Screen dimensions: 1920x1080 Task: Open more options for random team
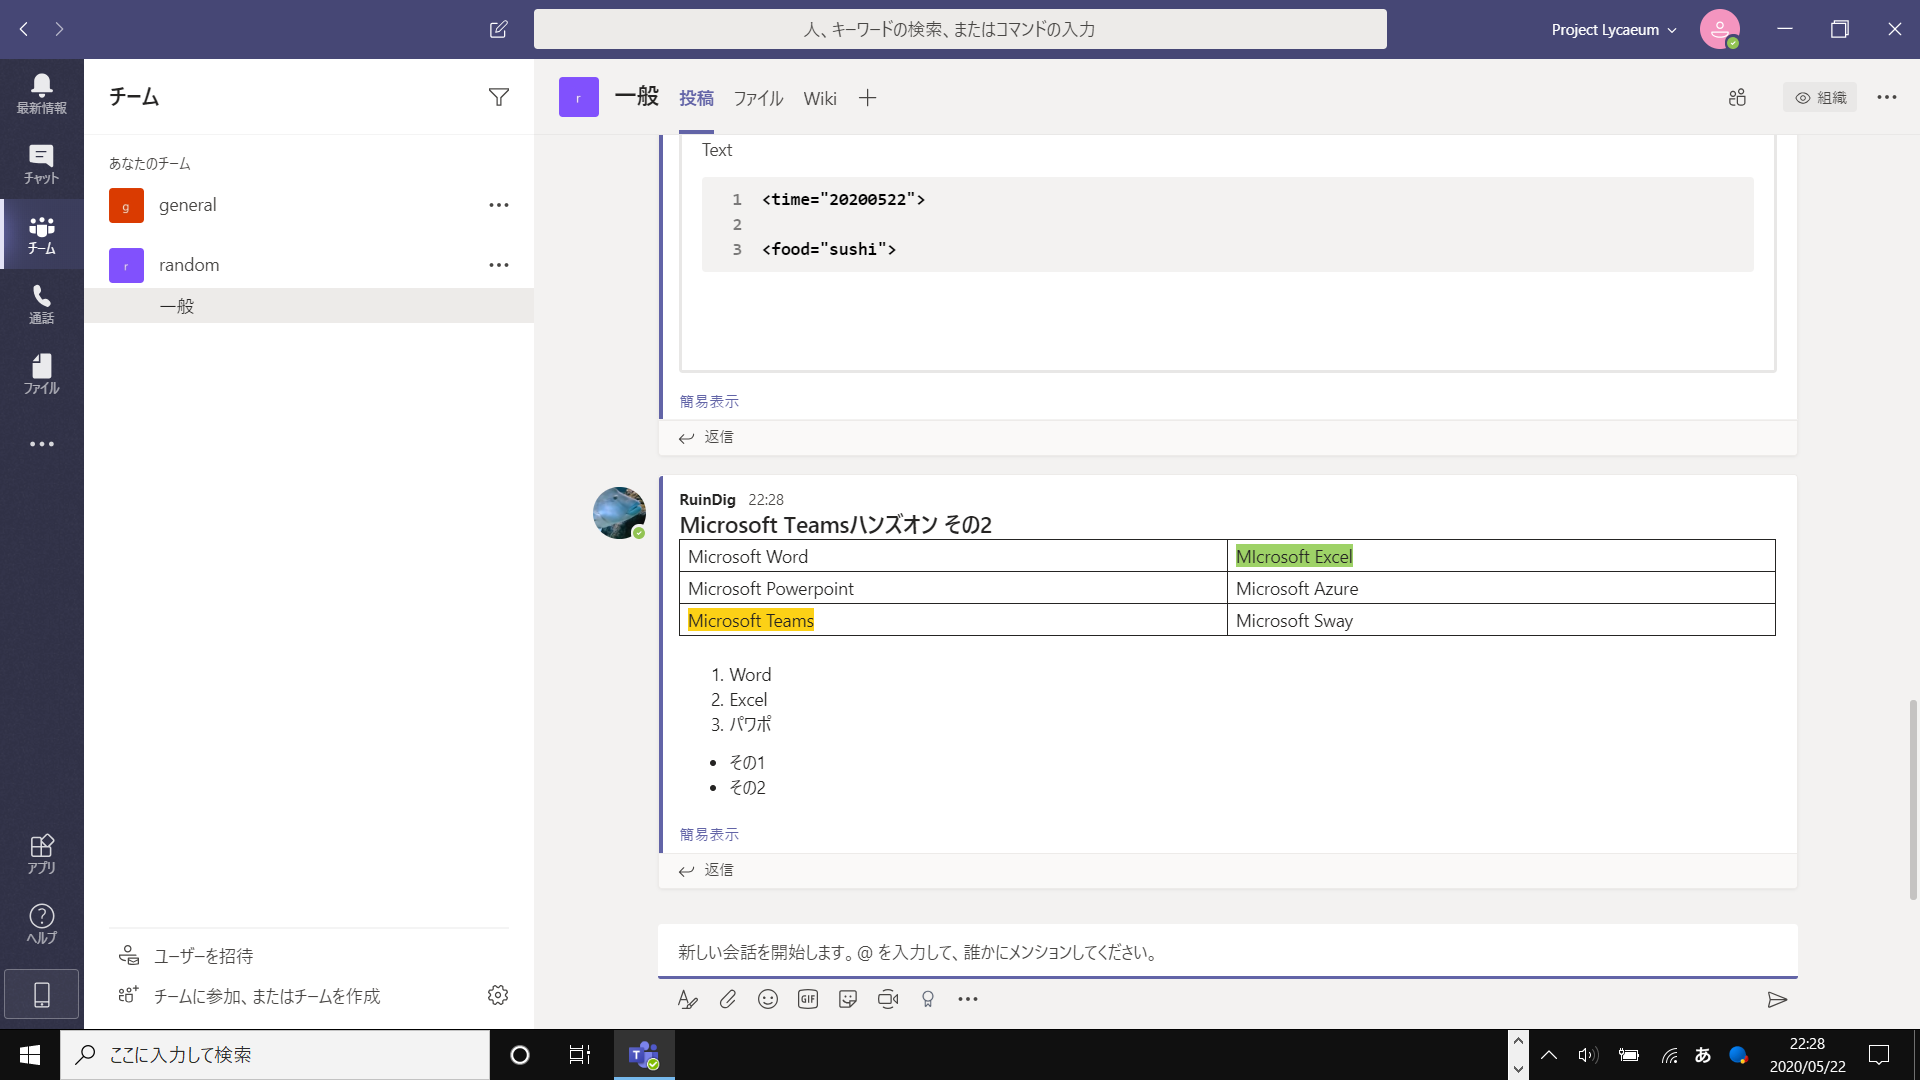pyautogui.click(x=498, y=265)
